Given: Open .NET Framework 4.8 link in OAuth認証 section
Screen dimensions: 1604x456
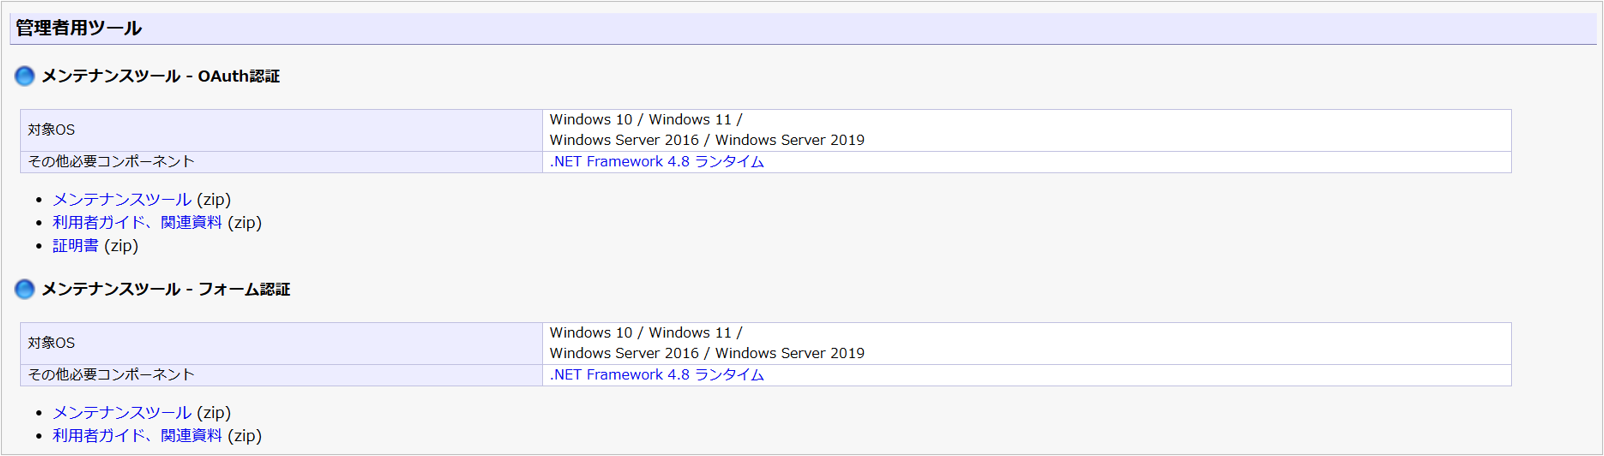Looking at the screenshot, I should point(656,162).
